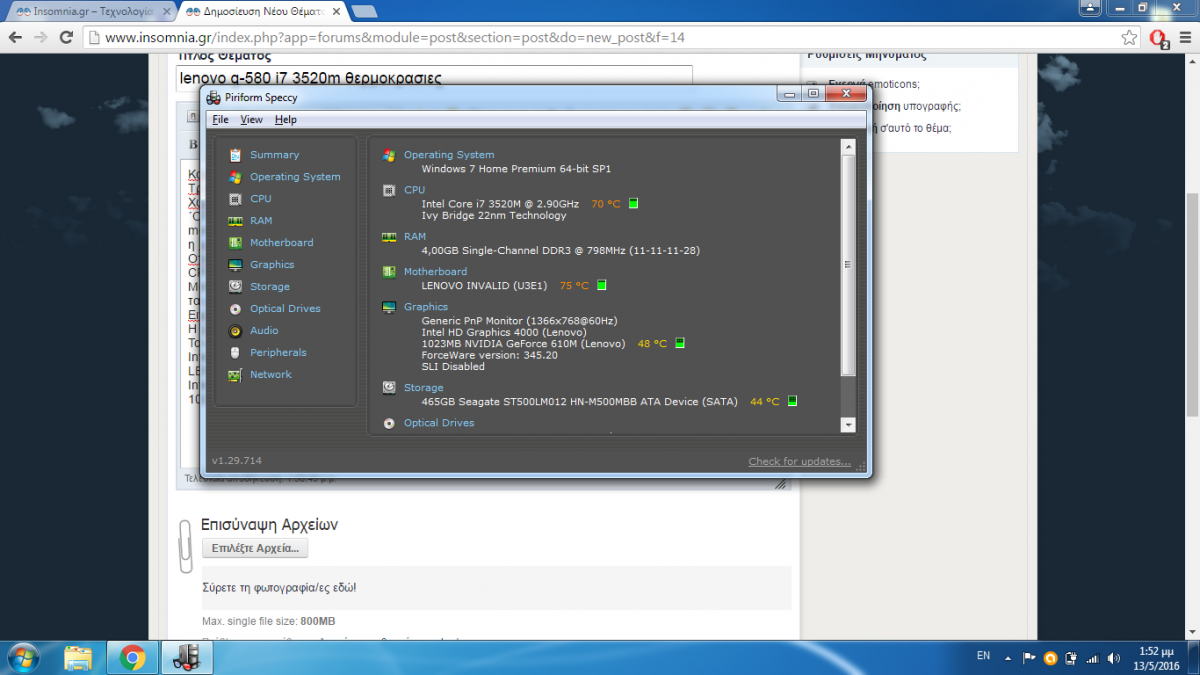Image resolution: width=1200 pixels, height=675 pixels.
Task: Select the Operating System sidebar icon
Action: (235, 177)
